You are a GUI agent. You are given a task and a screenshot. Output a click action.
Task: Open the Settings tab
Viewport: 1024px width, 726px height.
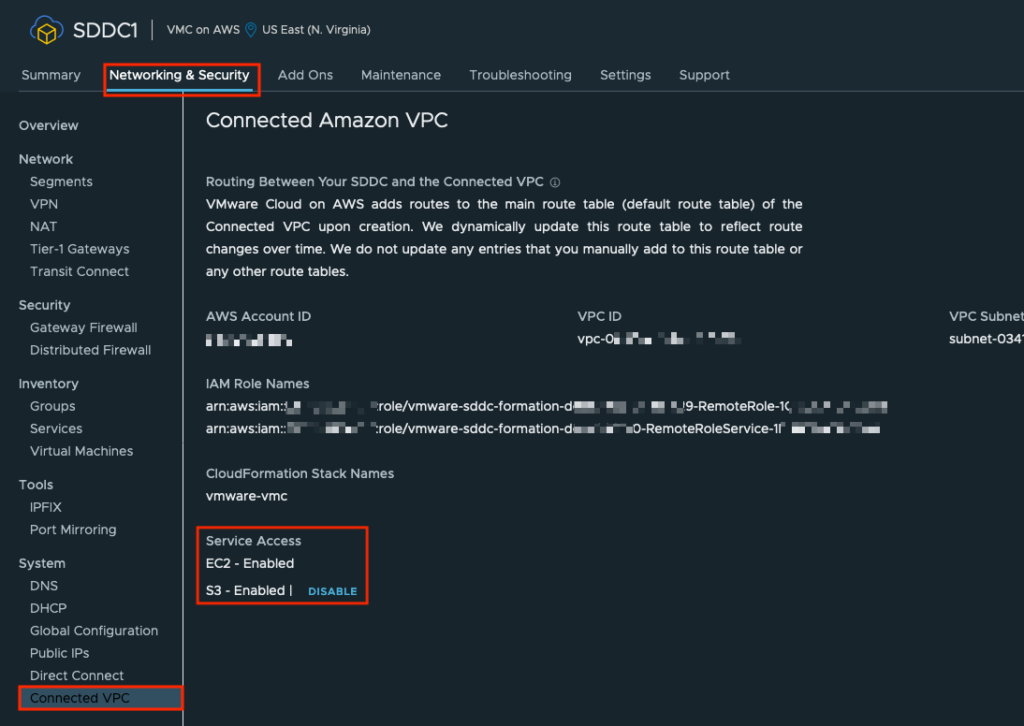(626, 75)
